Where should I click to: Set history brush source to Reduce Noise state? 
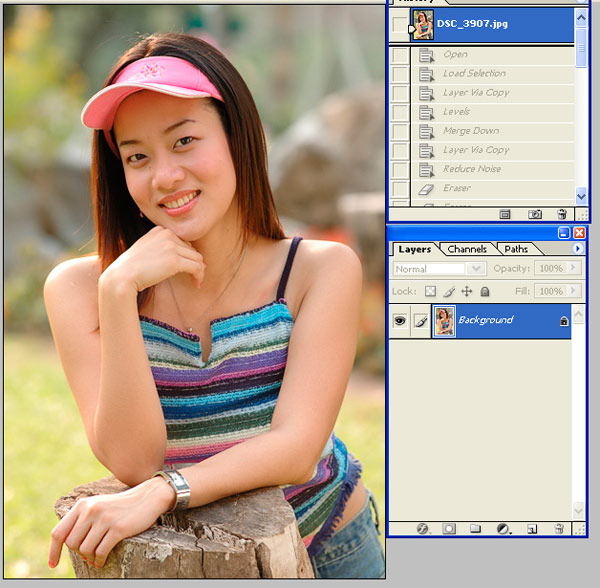[400, 170]
